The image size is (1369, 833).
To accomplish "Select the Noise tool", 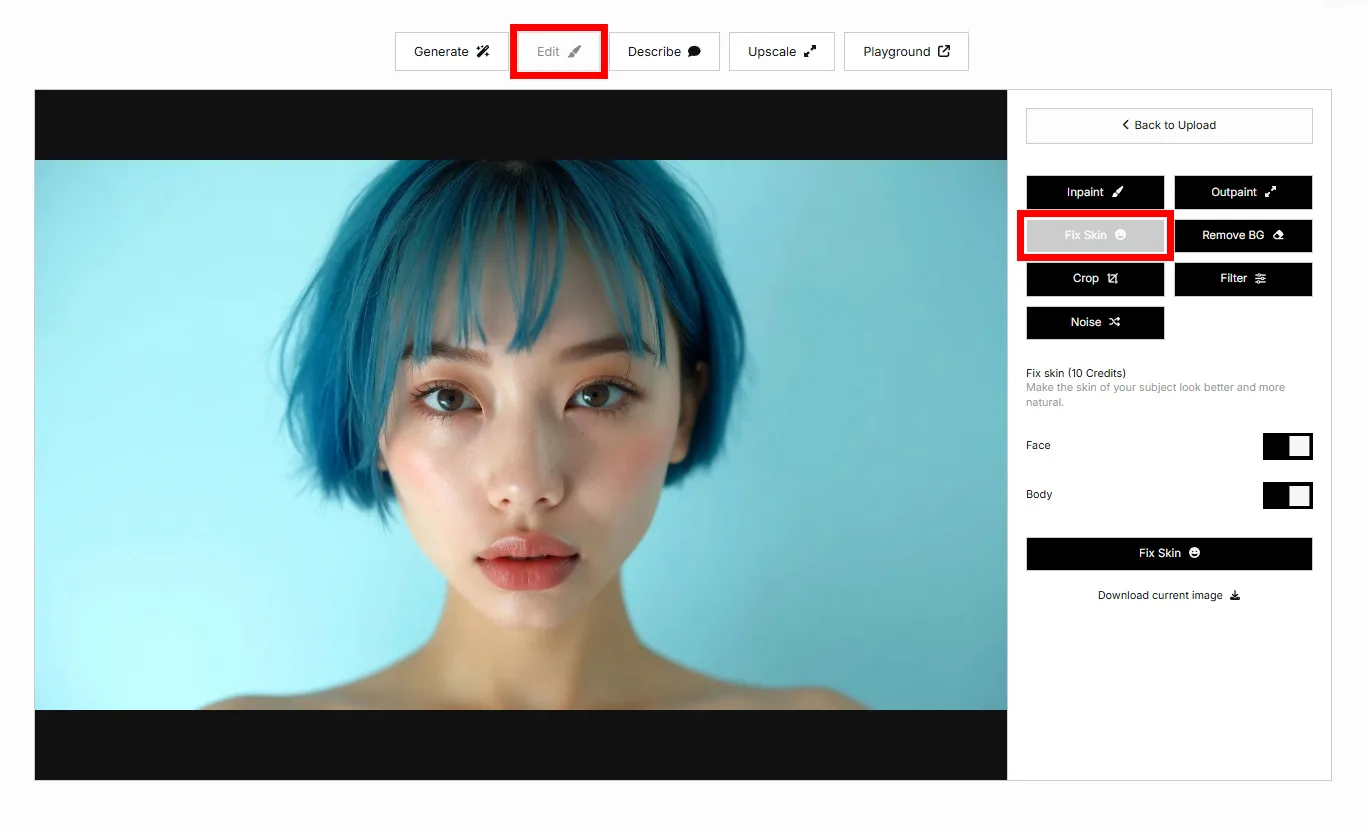I will 1094,322.
